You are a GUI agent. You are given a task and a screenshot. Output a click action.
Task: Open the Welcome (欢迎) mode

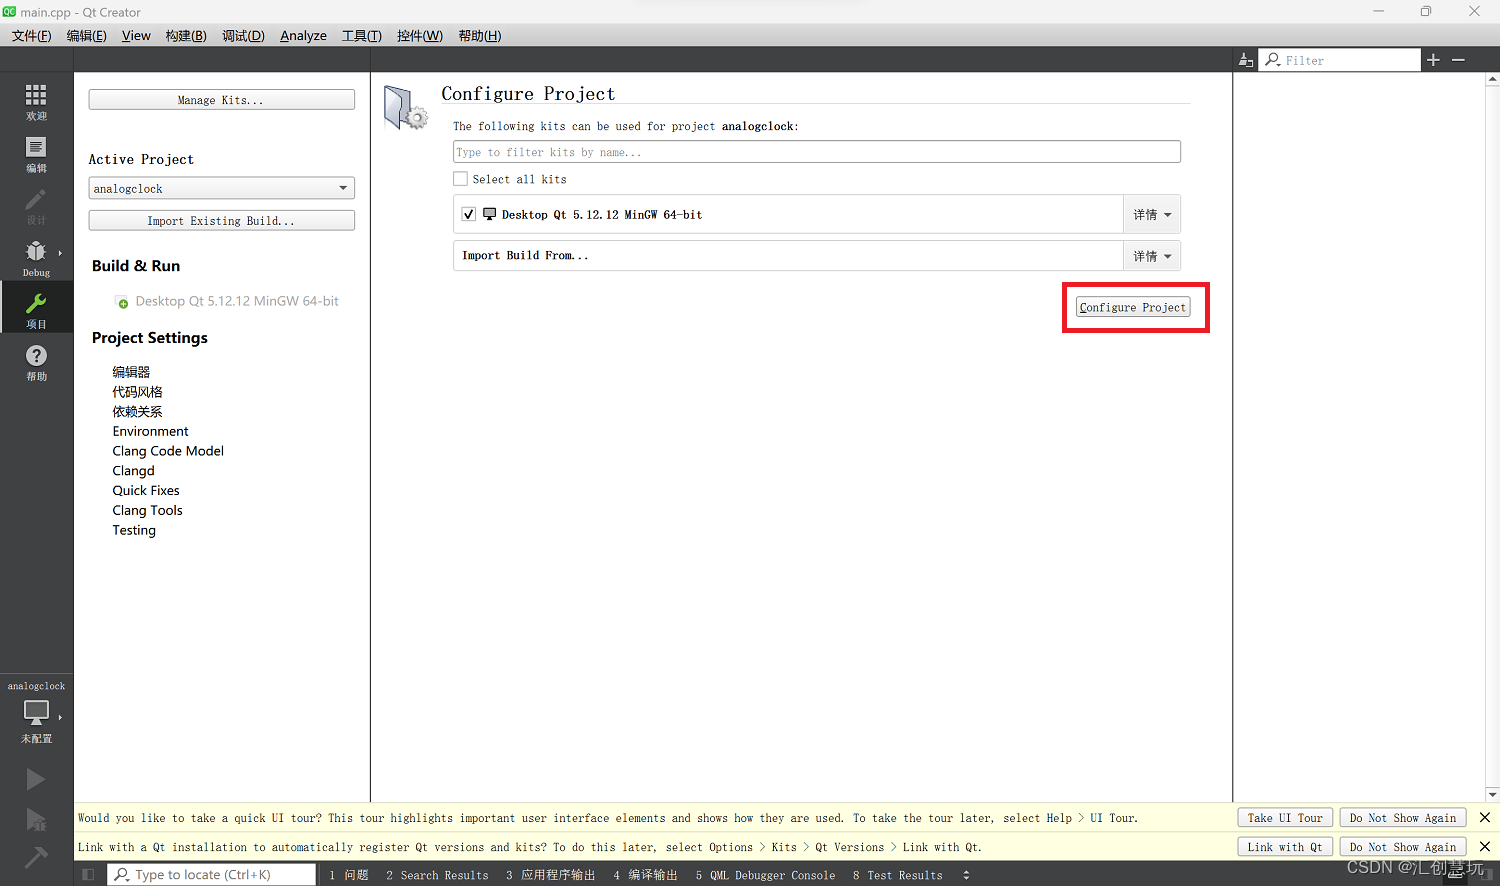point(36,102)
